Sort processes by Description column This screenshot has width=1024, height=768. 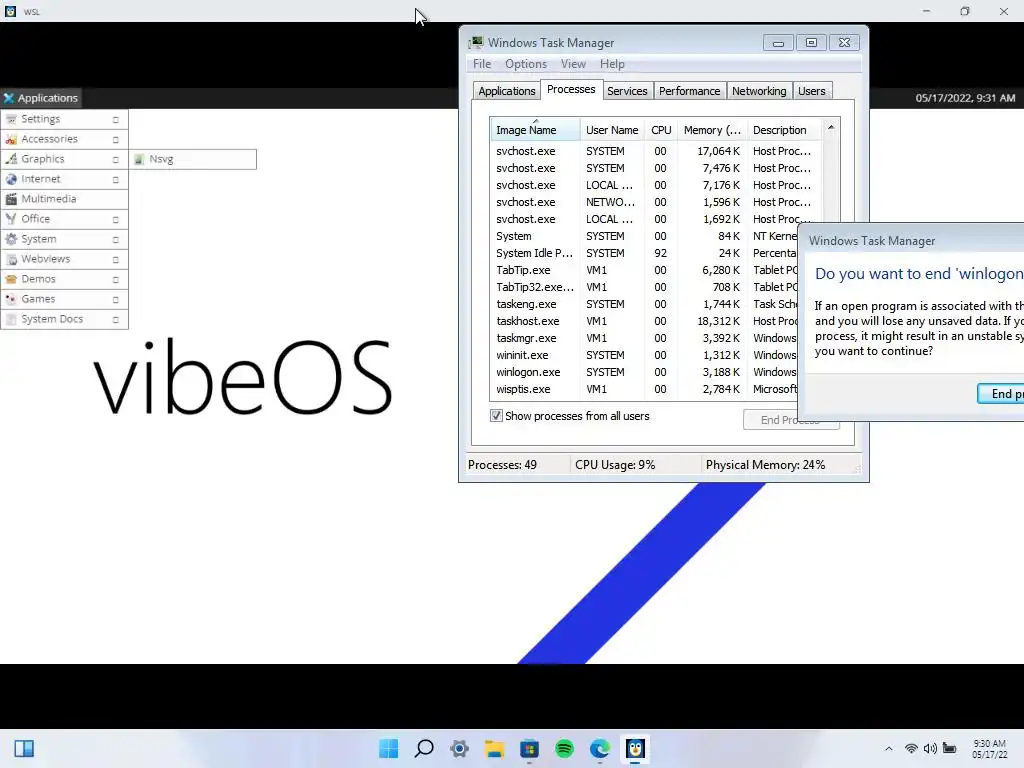click(784, 130)
